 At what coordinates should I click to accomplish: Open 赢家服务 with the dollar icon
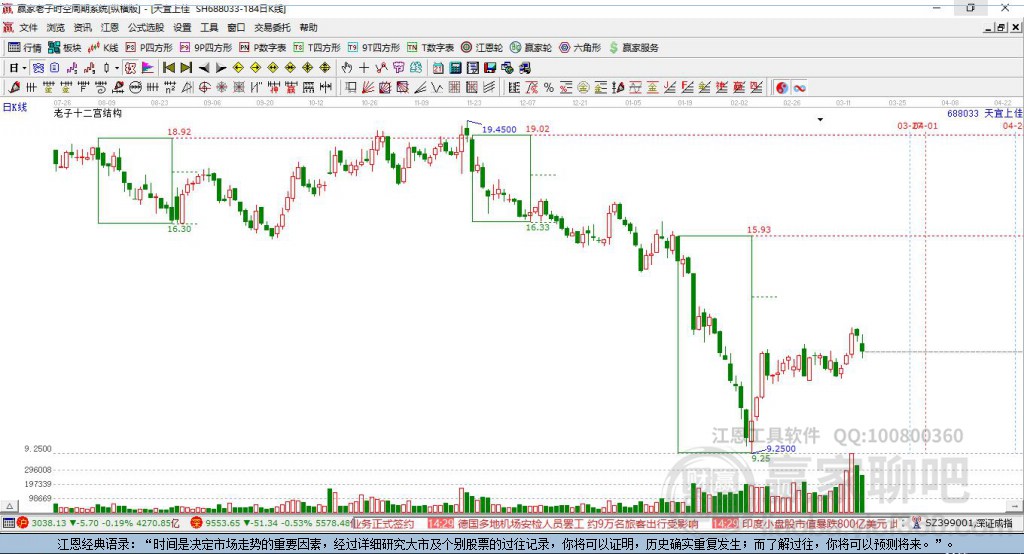click(x=633, y=48)
